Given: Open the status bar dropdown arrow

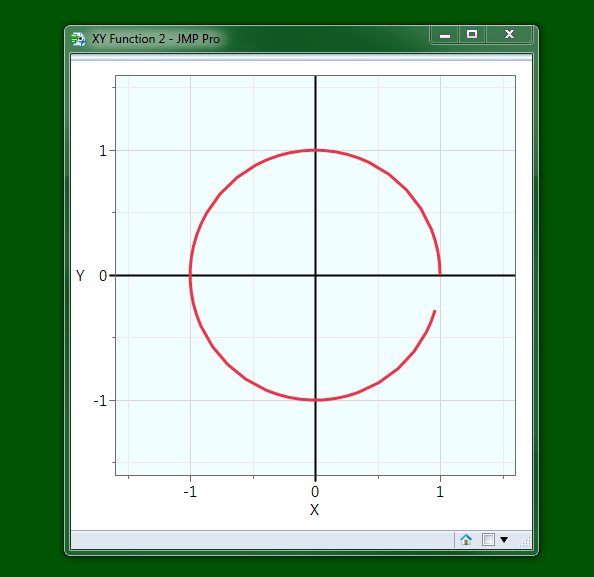Looking at the screenshot, I should [504, 539].
